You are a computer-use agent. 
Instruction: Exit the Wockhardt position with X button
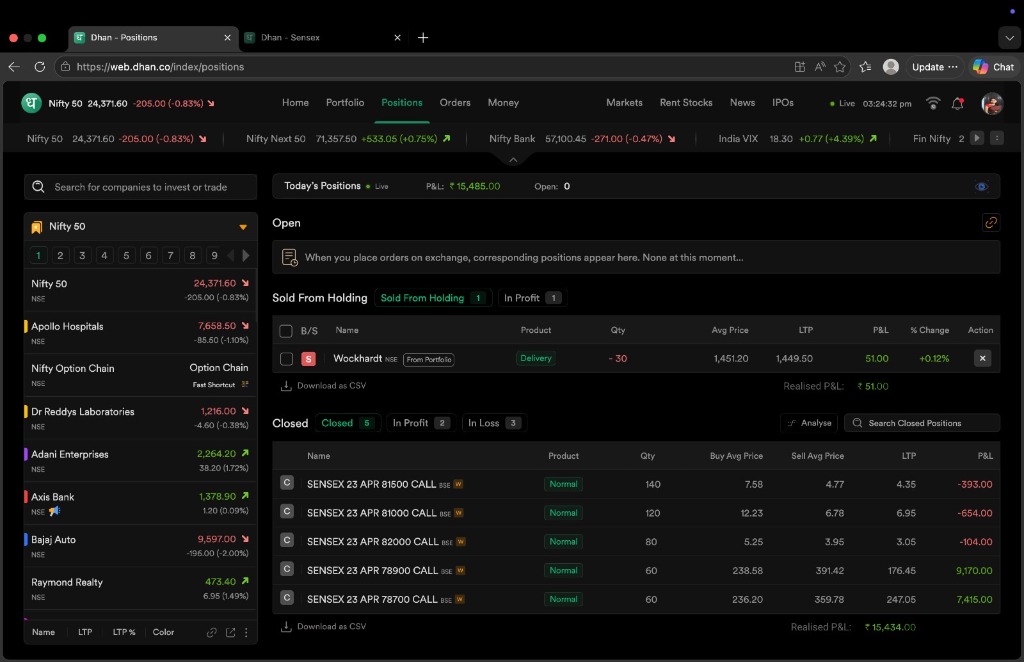(x=982, y=358)
